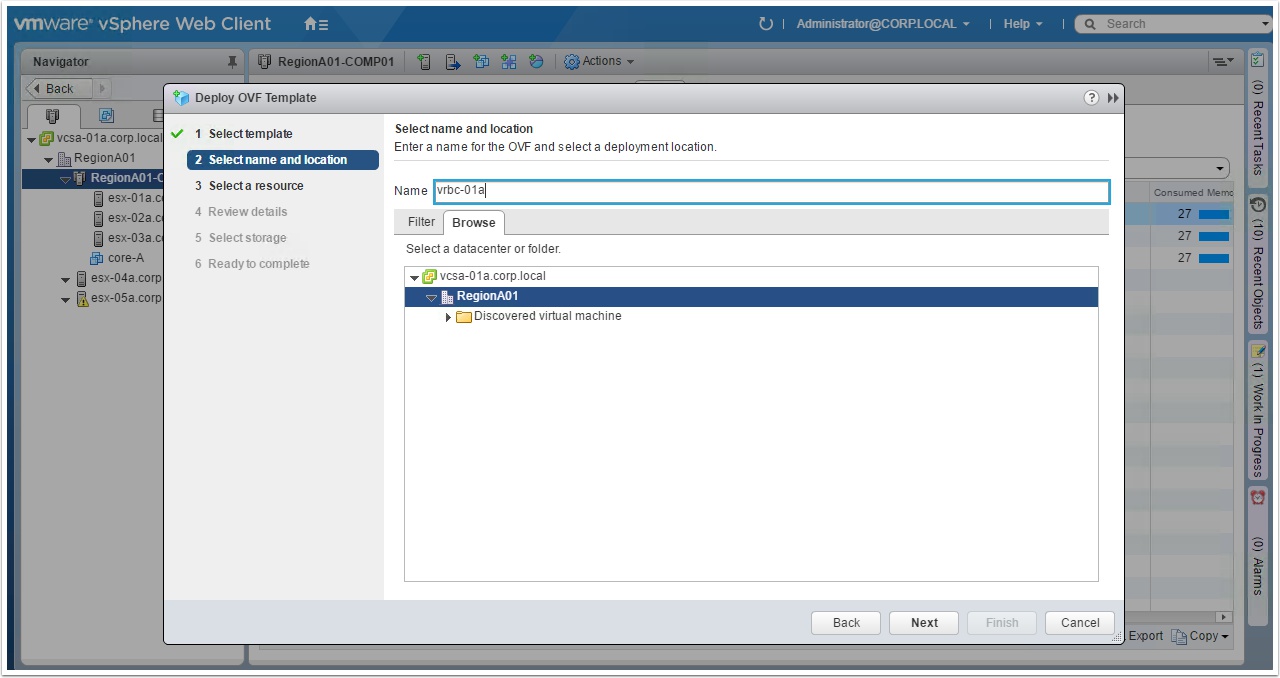Screen dimensions: 1280x678
Task: Click the esx-05a host warning icon
Action: pos(82,299)
